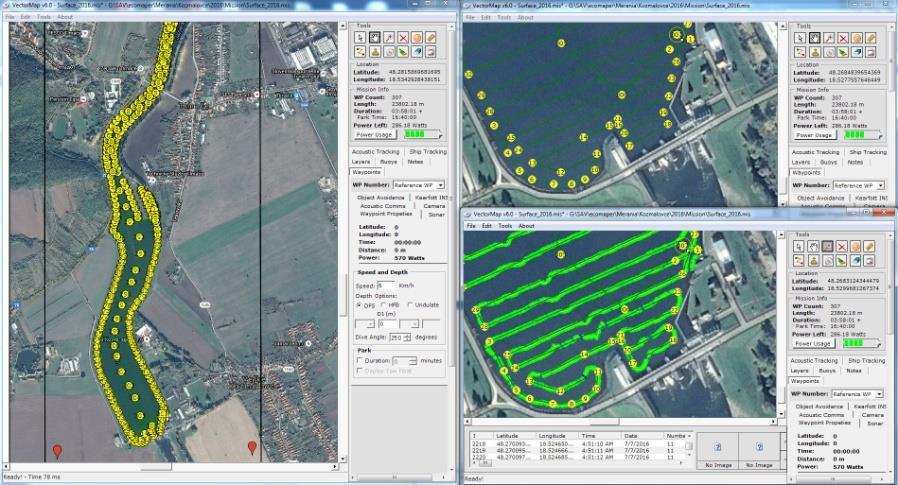Select route path tool in top-right window
This screenshot has width=898, height=485.
point(800,52)
